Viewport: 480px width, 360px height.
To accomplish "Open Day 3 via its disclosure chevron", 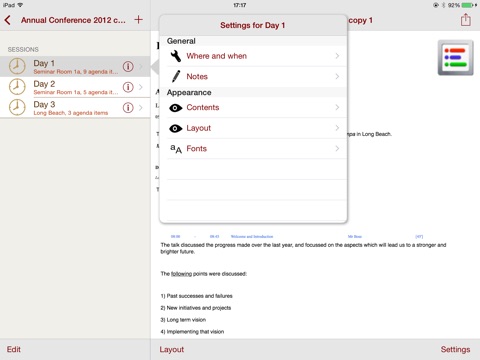I will click(x=141, y=108).
